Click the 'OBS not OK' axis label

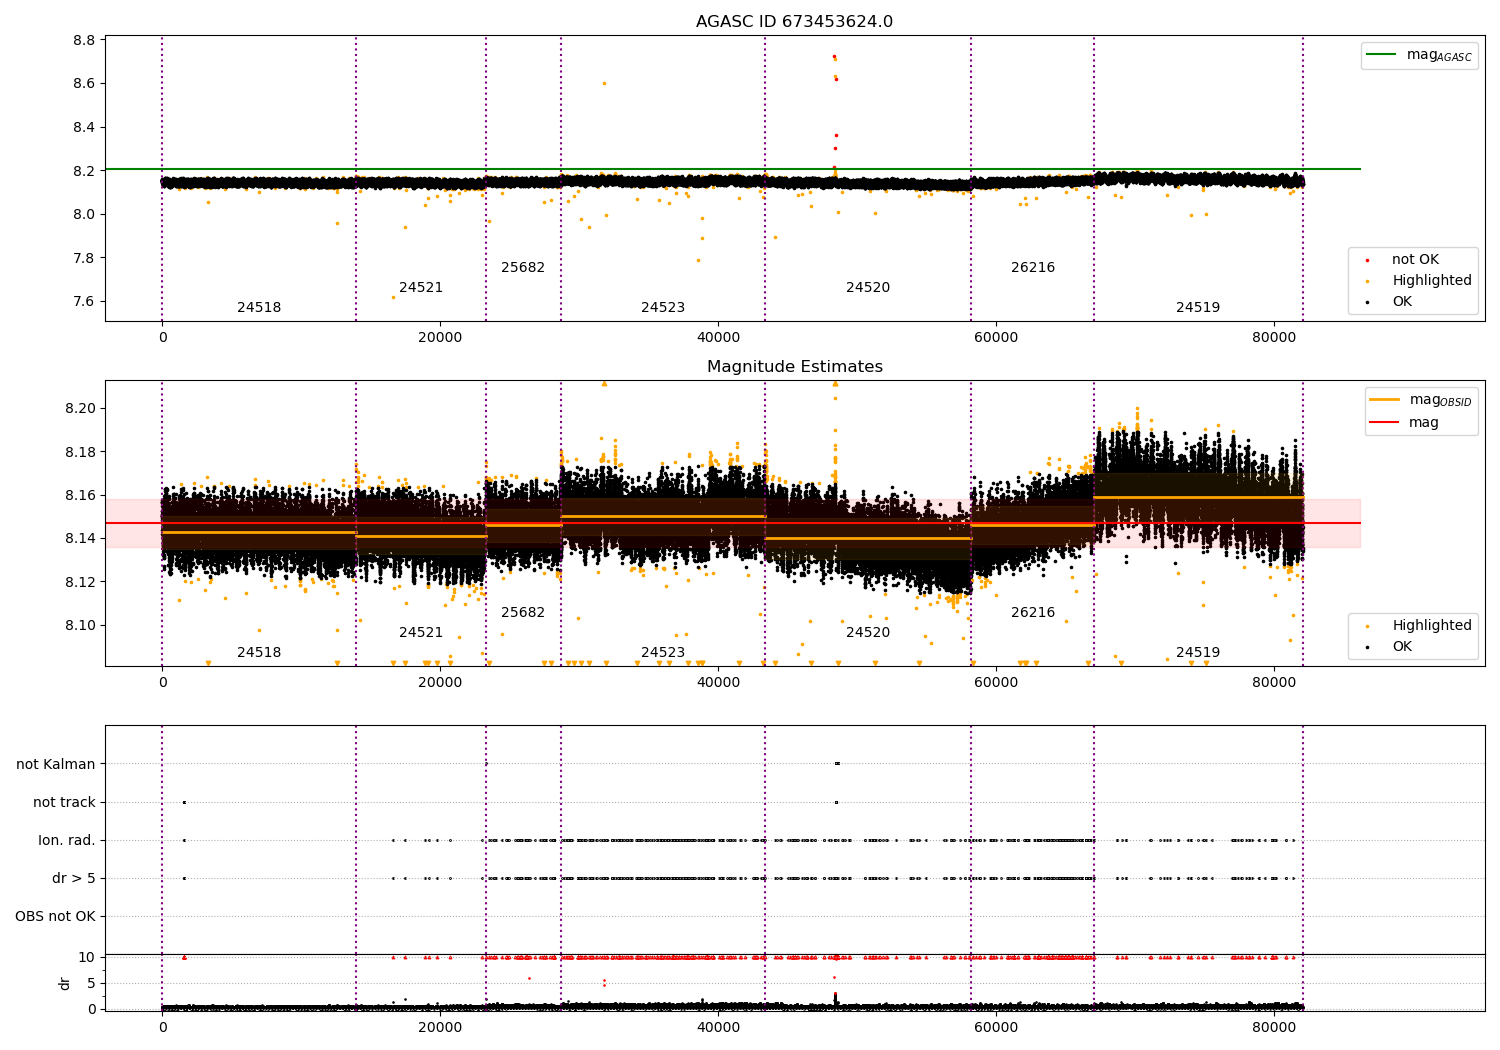pyautogui.click(x=56, y=916)
